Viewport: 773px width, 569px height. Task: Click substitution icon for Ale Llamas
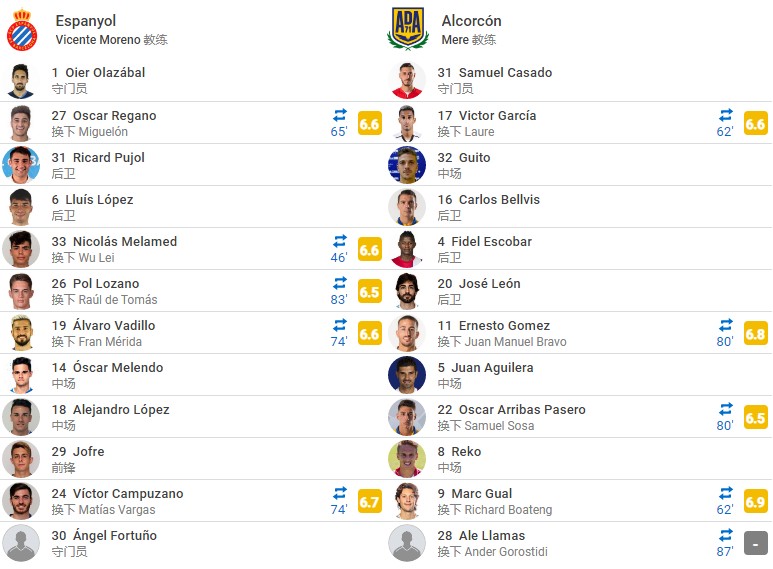(726, 535)
